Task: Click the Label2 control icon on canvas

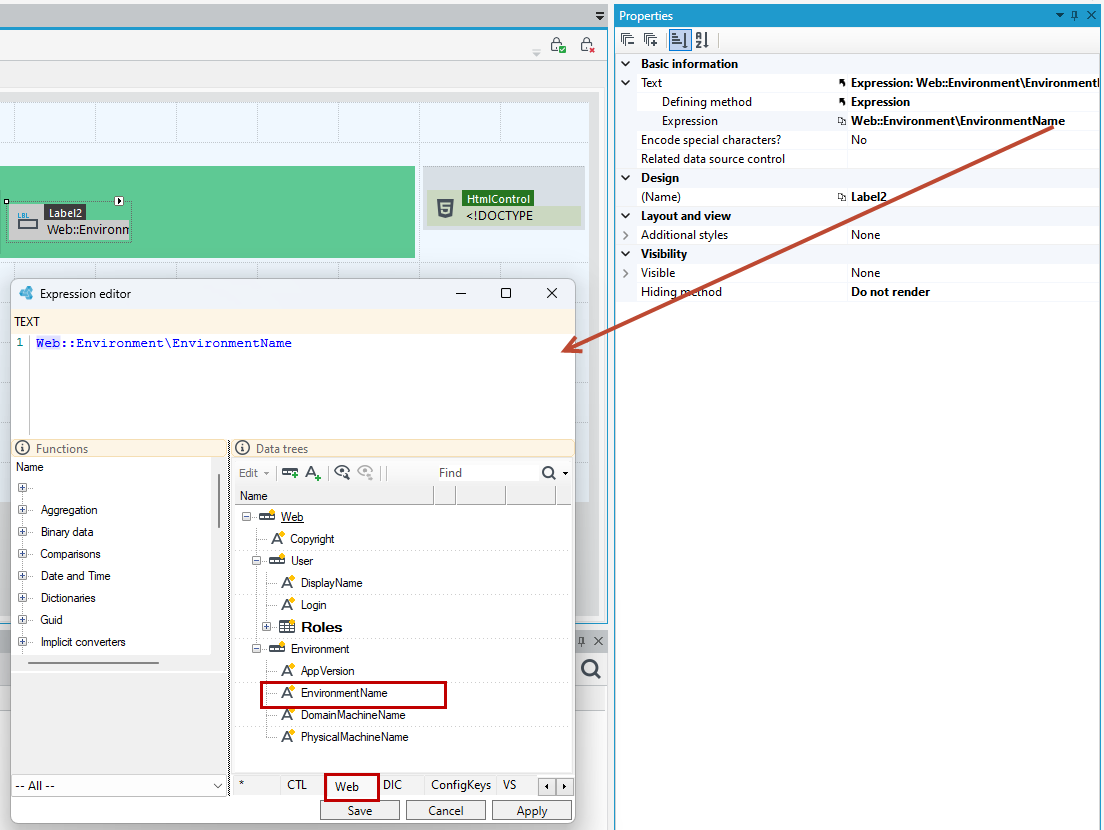Action: (x=28, y=222)
